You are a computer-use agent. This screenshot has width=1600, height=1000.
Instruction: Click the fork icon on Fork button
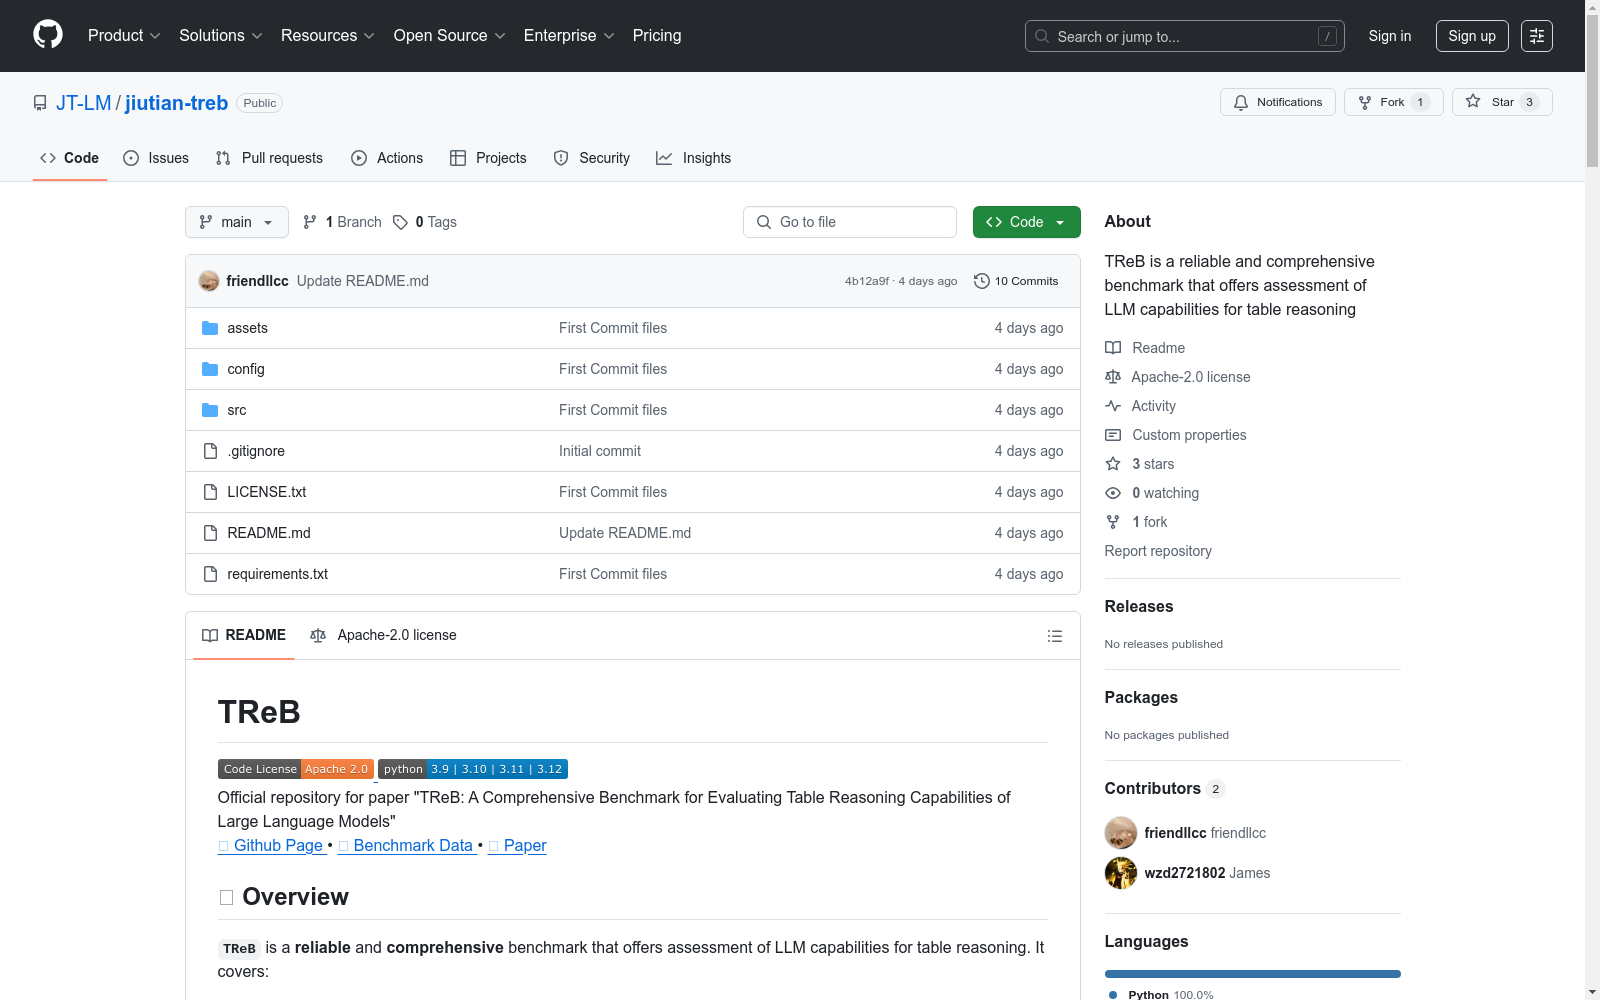pos(1365,102)
